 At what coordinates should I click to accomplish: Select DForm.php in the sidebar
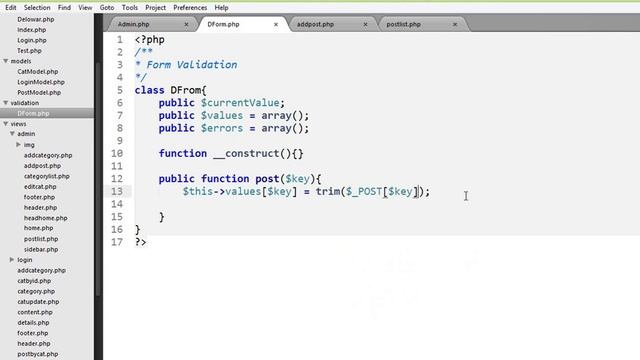click(x=33, y=113)
